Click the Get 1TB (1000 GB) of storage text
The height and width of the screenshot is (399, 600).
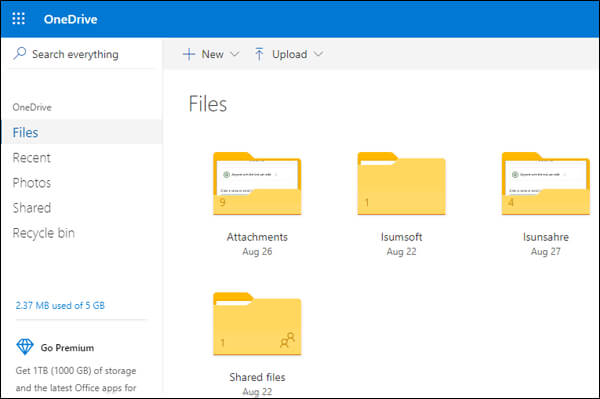(76, 371)
